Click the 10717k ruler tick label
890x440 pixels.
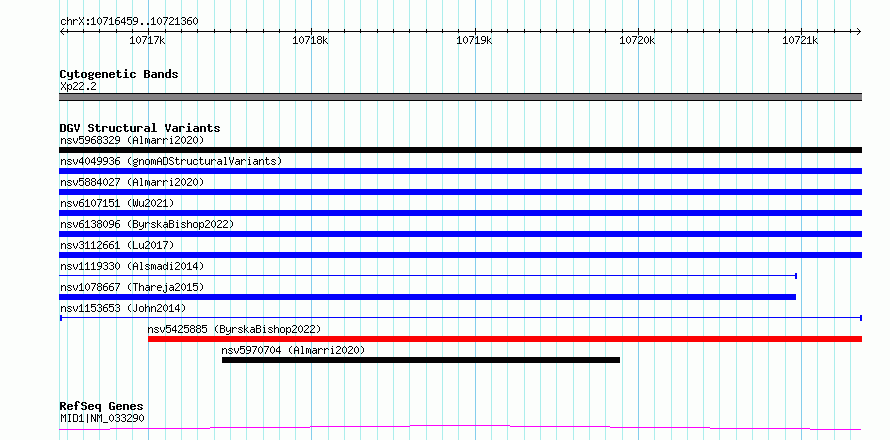click(x=148, y=40)
